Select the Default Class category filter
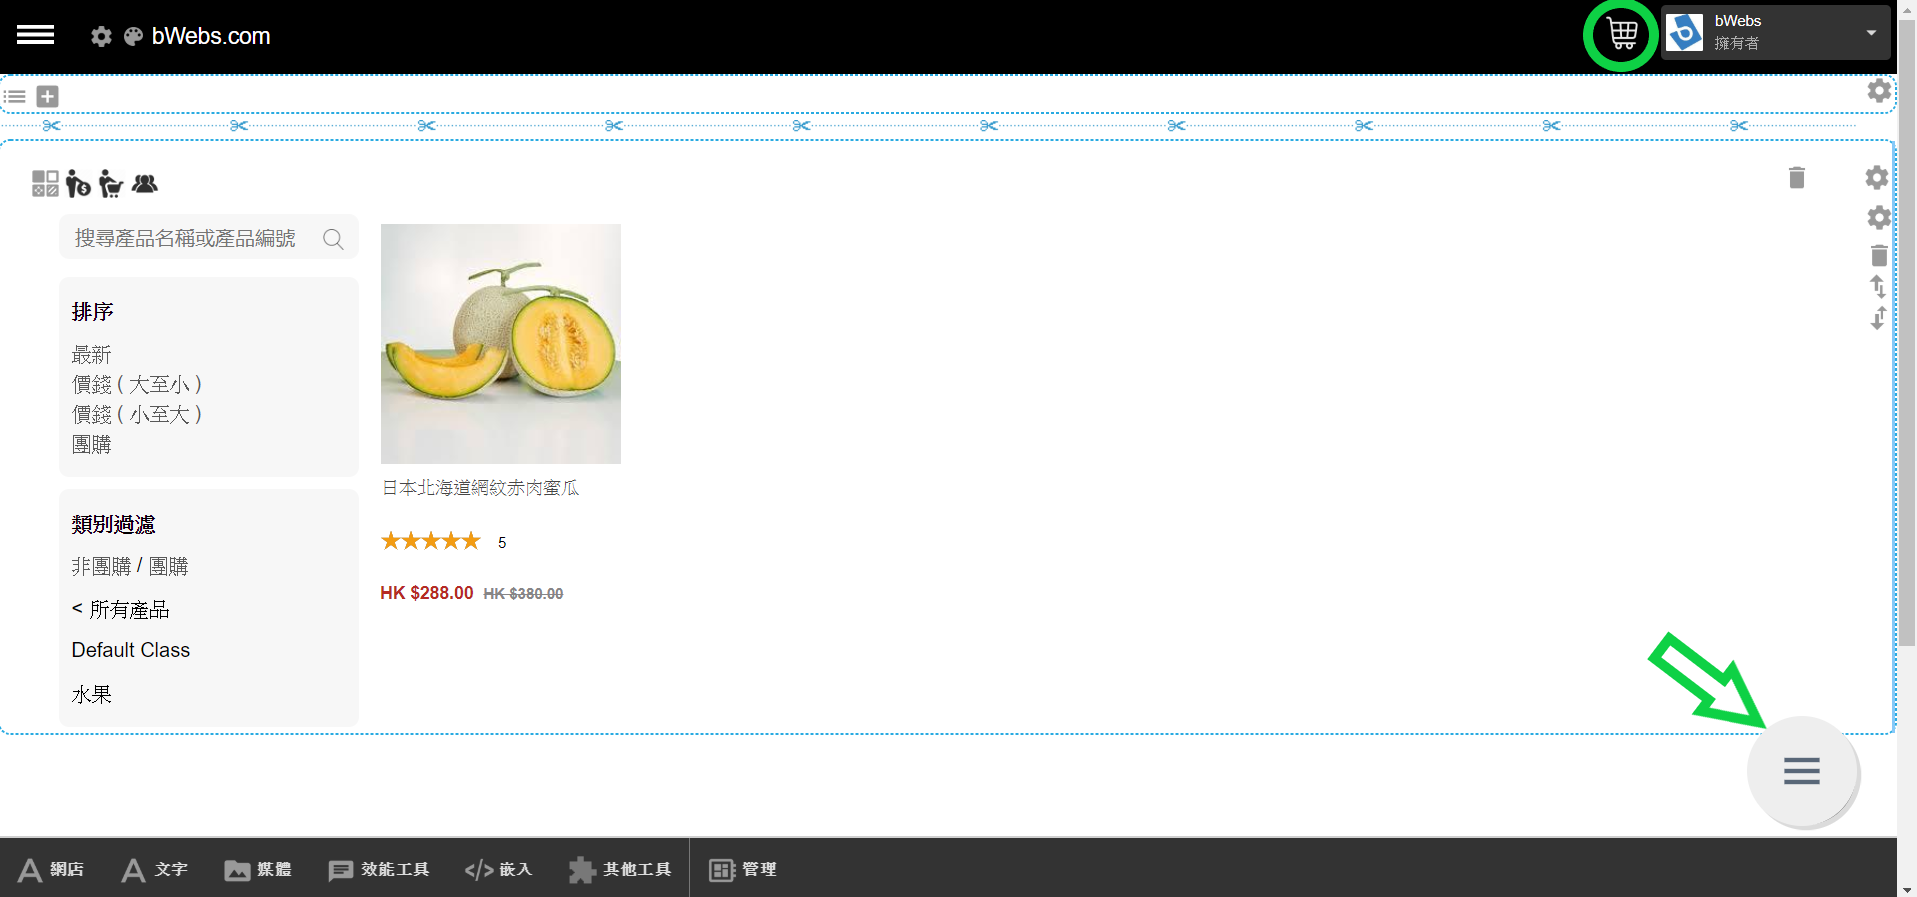 pos(131,650)
